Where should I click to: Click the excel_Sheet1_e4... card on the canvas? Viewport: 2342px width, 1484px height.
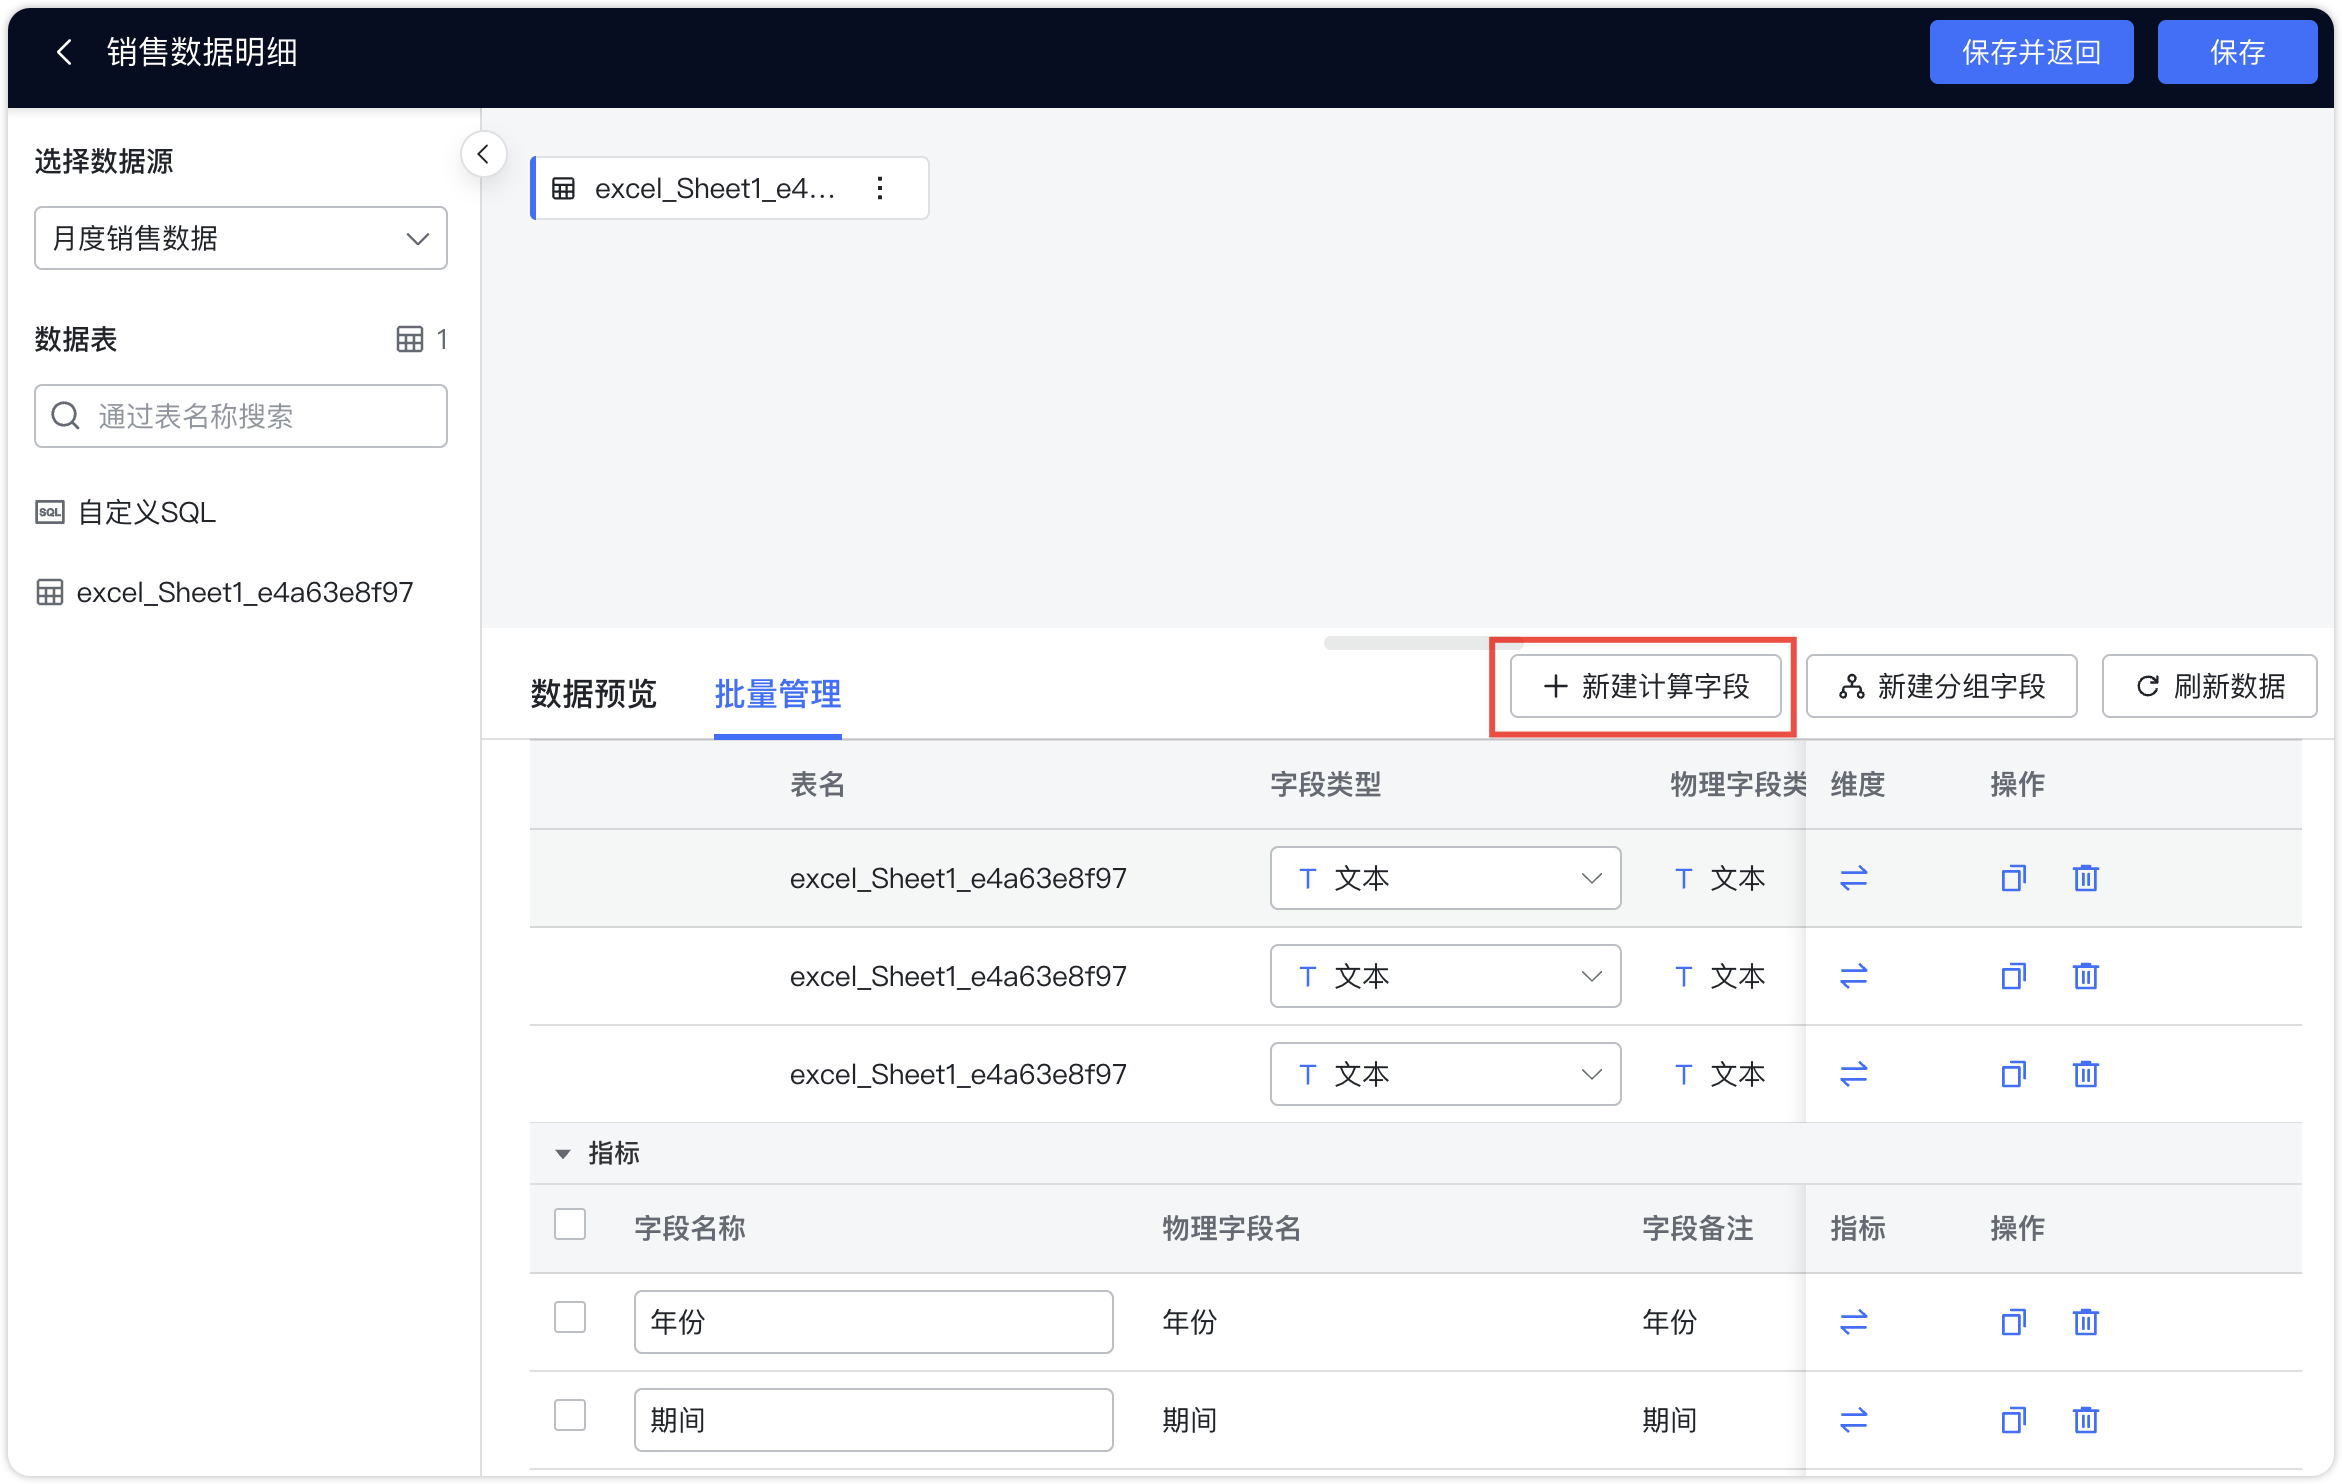[730, 188]
